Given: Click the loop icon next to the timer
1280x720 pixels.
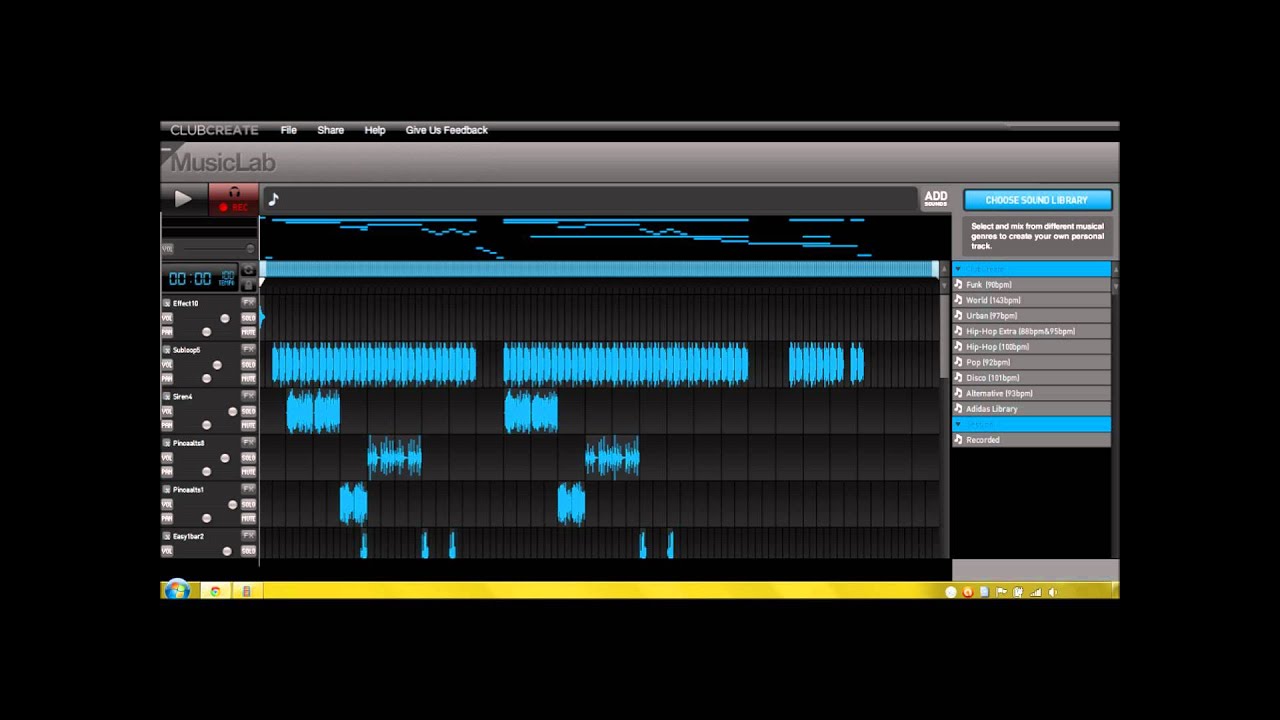Looking at the screenshot, I should click(249, 271).
